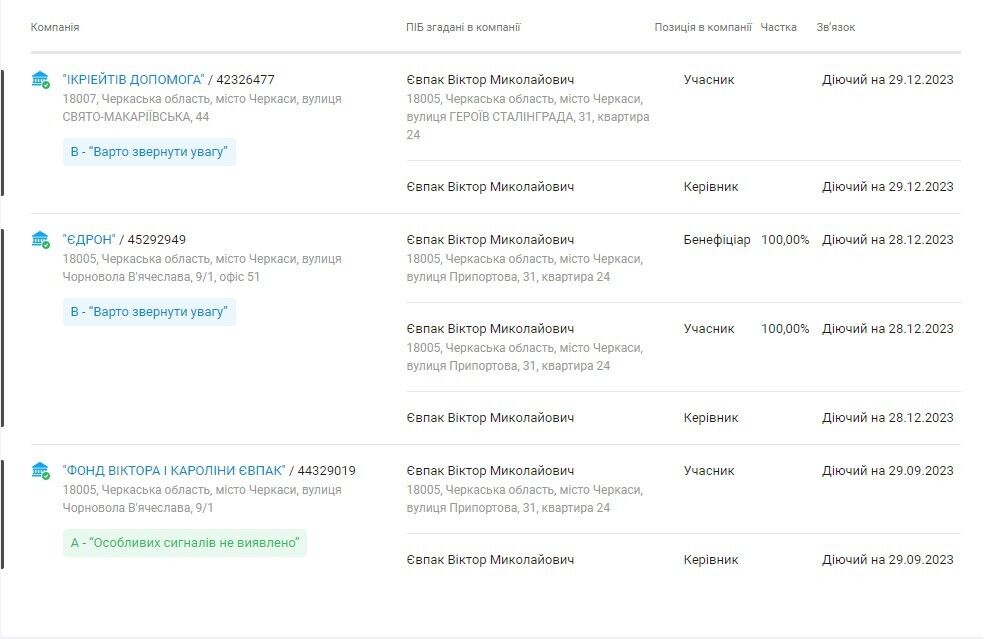Image resolution: width=983 pixels, height=639 pixels.
Task: Click "Учасник" position in the ІКРІЕЙТІВ ДОПОМОГА section
Action: point(709,80)
